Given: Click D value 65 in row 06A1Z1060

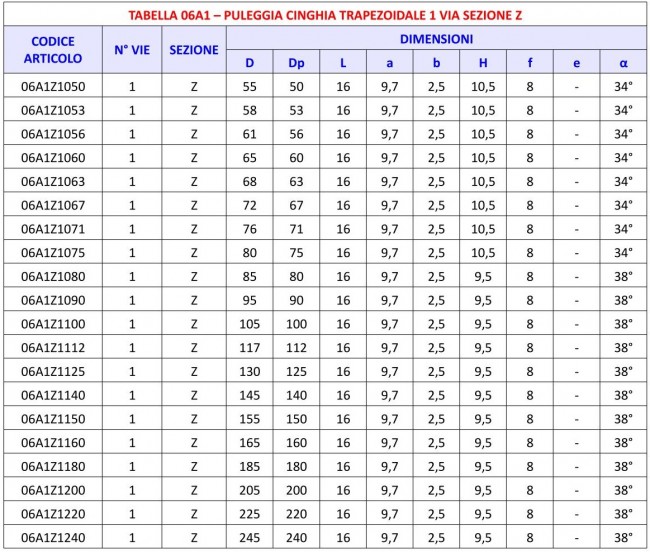Looking at the screenshot, I should pos(250,158).
